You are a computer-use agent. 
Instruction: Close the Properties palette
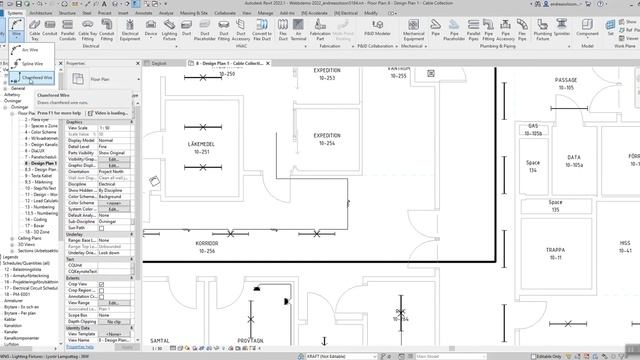click(138, 63)
